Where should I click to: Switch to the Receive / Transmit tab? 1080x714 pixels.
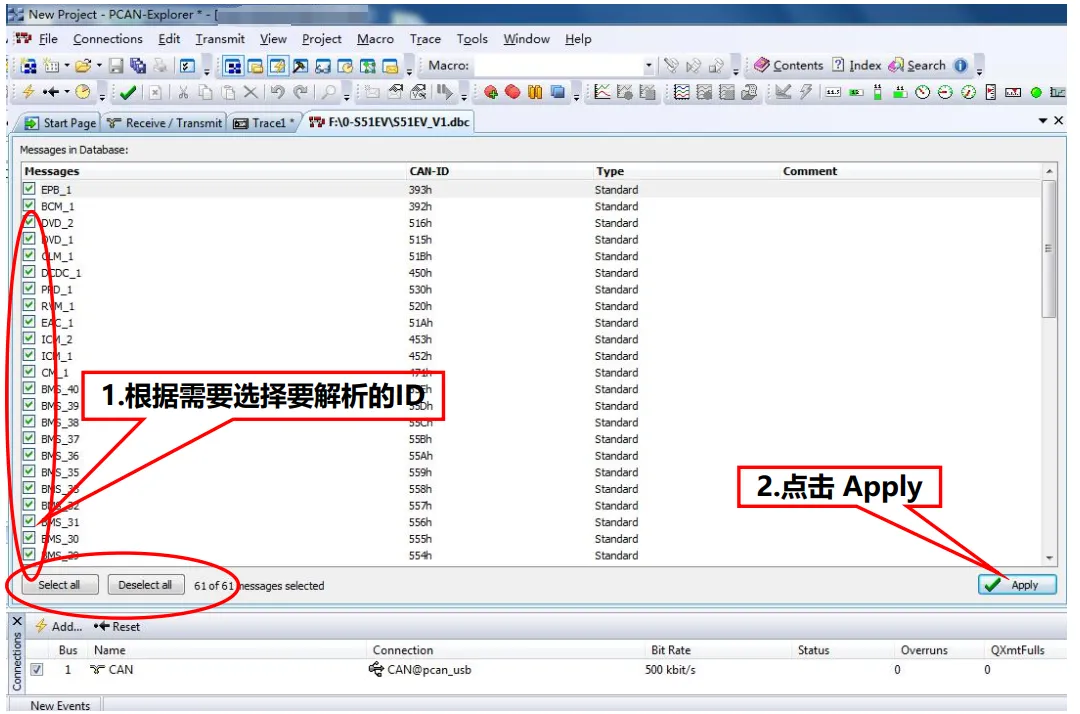(165, 123)
